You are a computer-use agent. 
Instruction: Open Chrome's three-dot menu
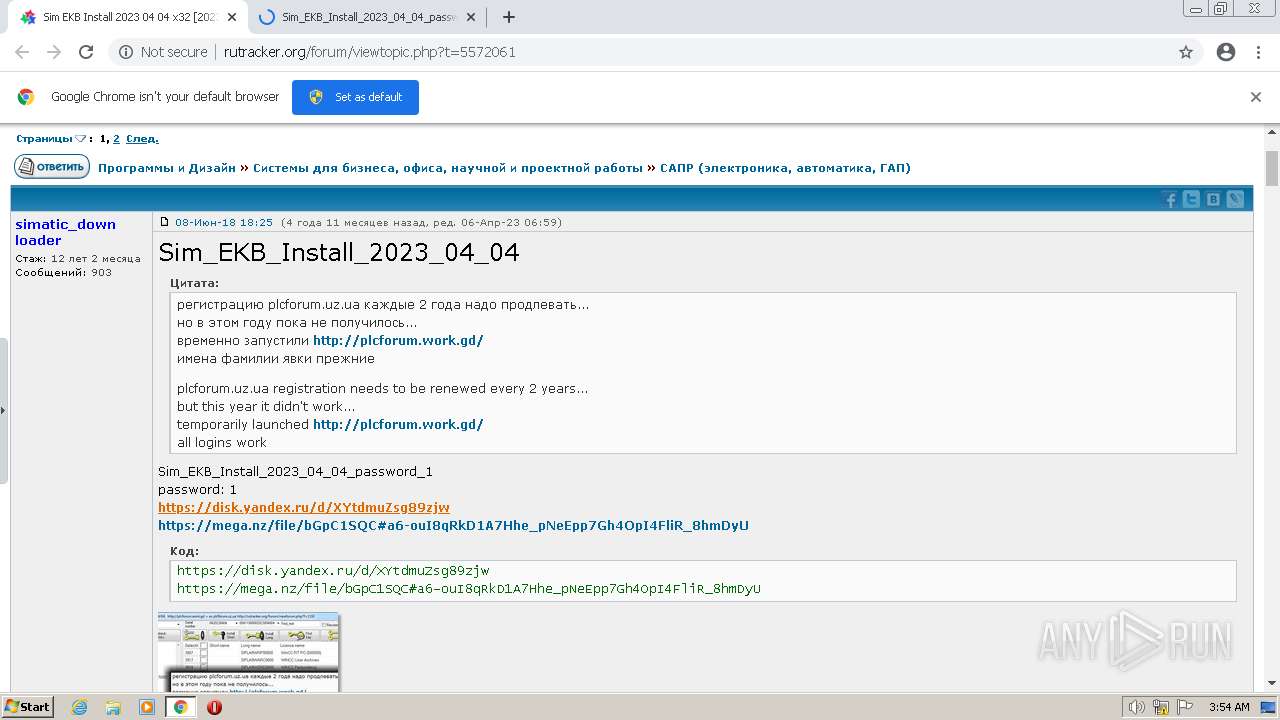[x=1258, y=52]
